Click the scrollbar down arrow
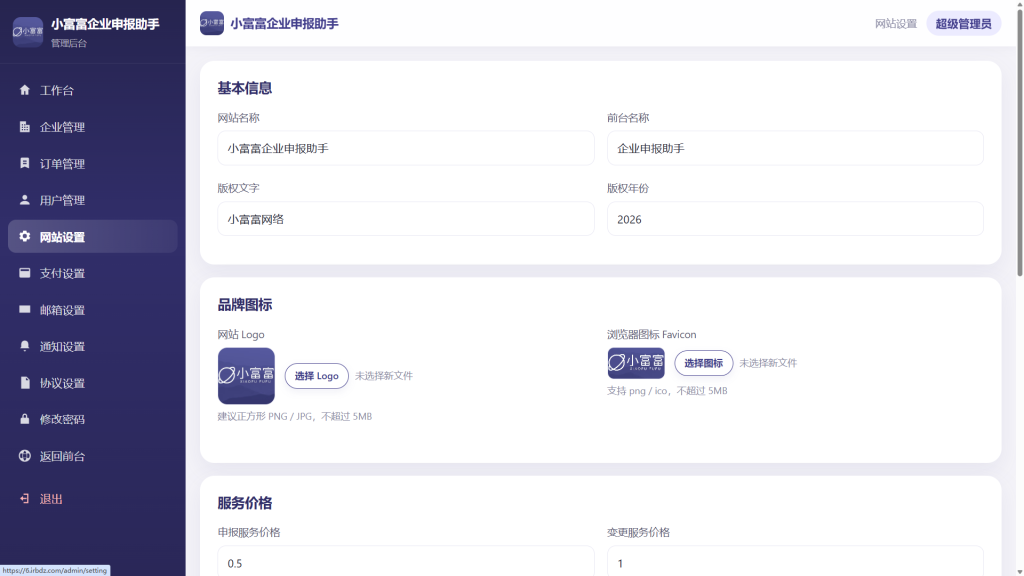Screen dimensions: 1024x576 1019,571
